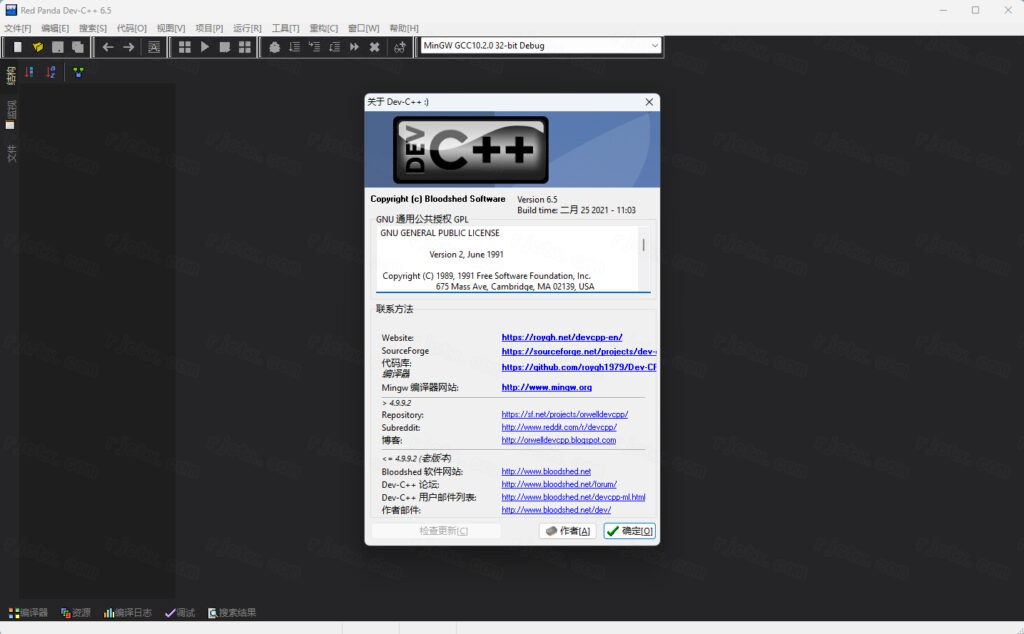Open the 编译器 bottom tab
This screenshot has height=634, width=1024.
[x=28, y=612]
